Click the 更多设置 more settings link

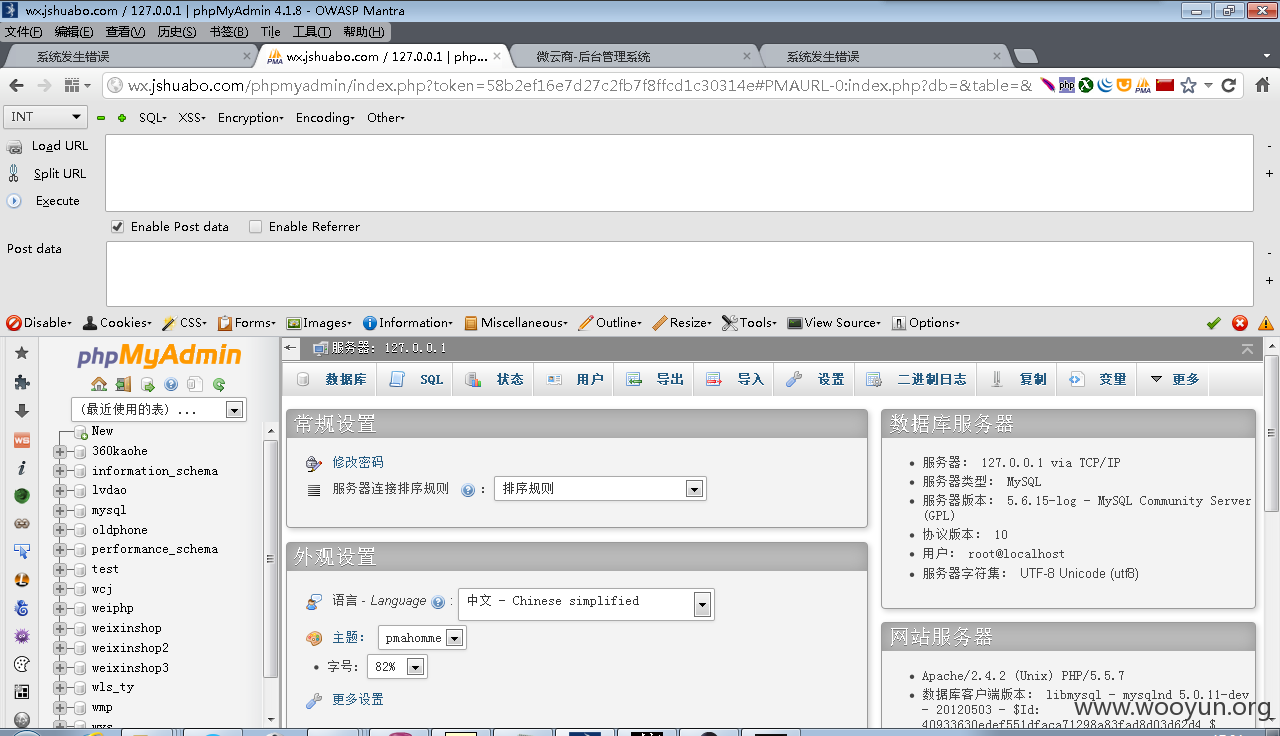358,700
